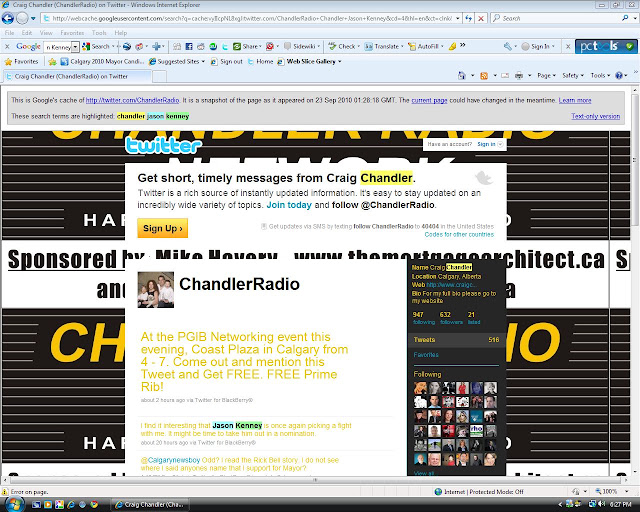Click the Twitter icon in Google Toolbar
This screenshot has height=512, width=640.
225,47
